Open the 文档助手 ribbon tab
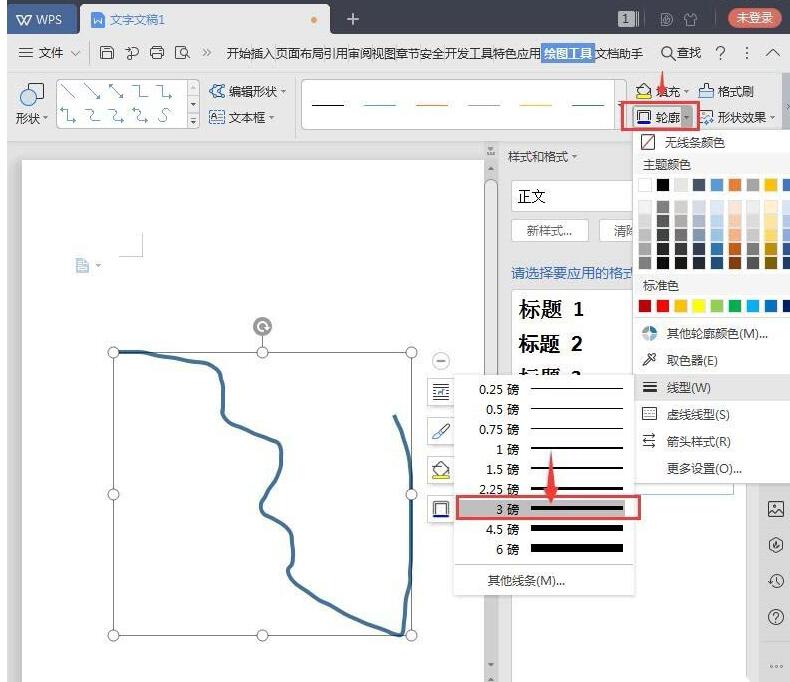790x682 pixels. [619, 53]
